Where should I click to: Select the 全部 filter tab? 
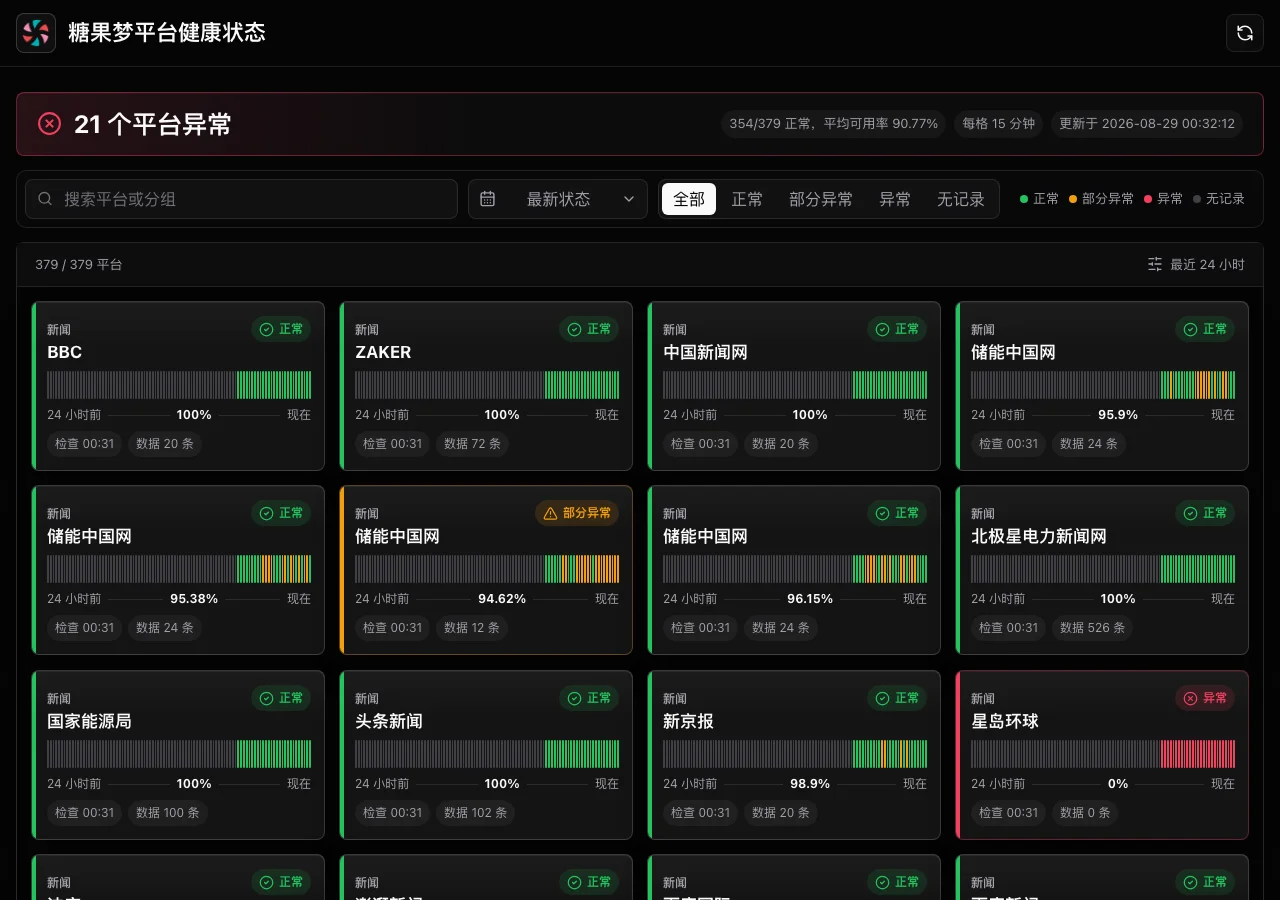tap(689, 199)
